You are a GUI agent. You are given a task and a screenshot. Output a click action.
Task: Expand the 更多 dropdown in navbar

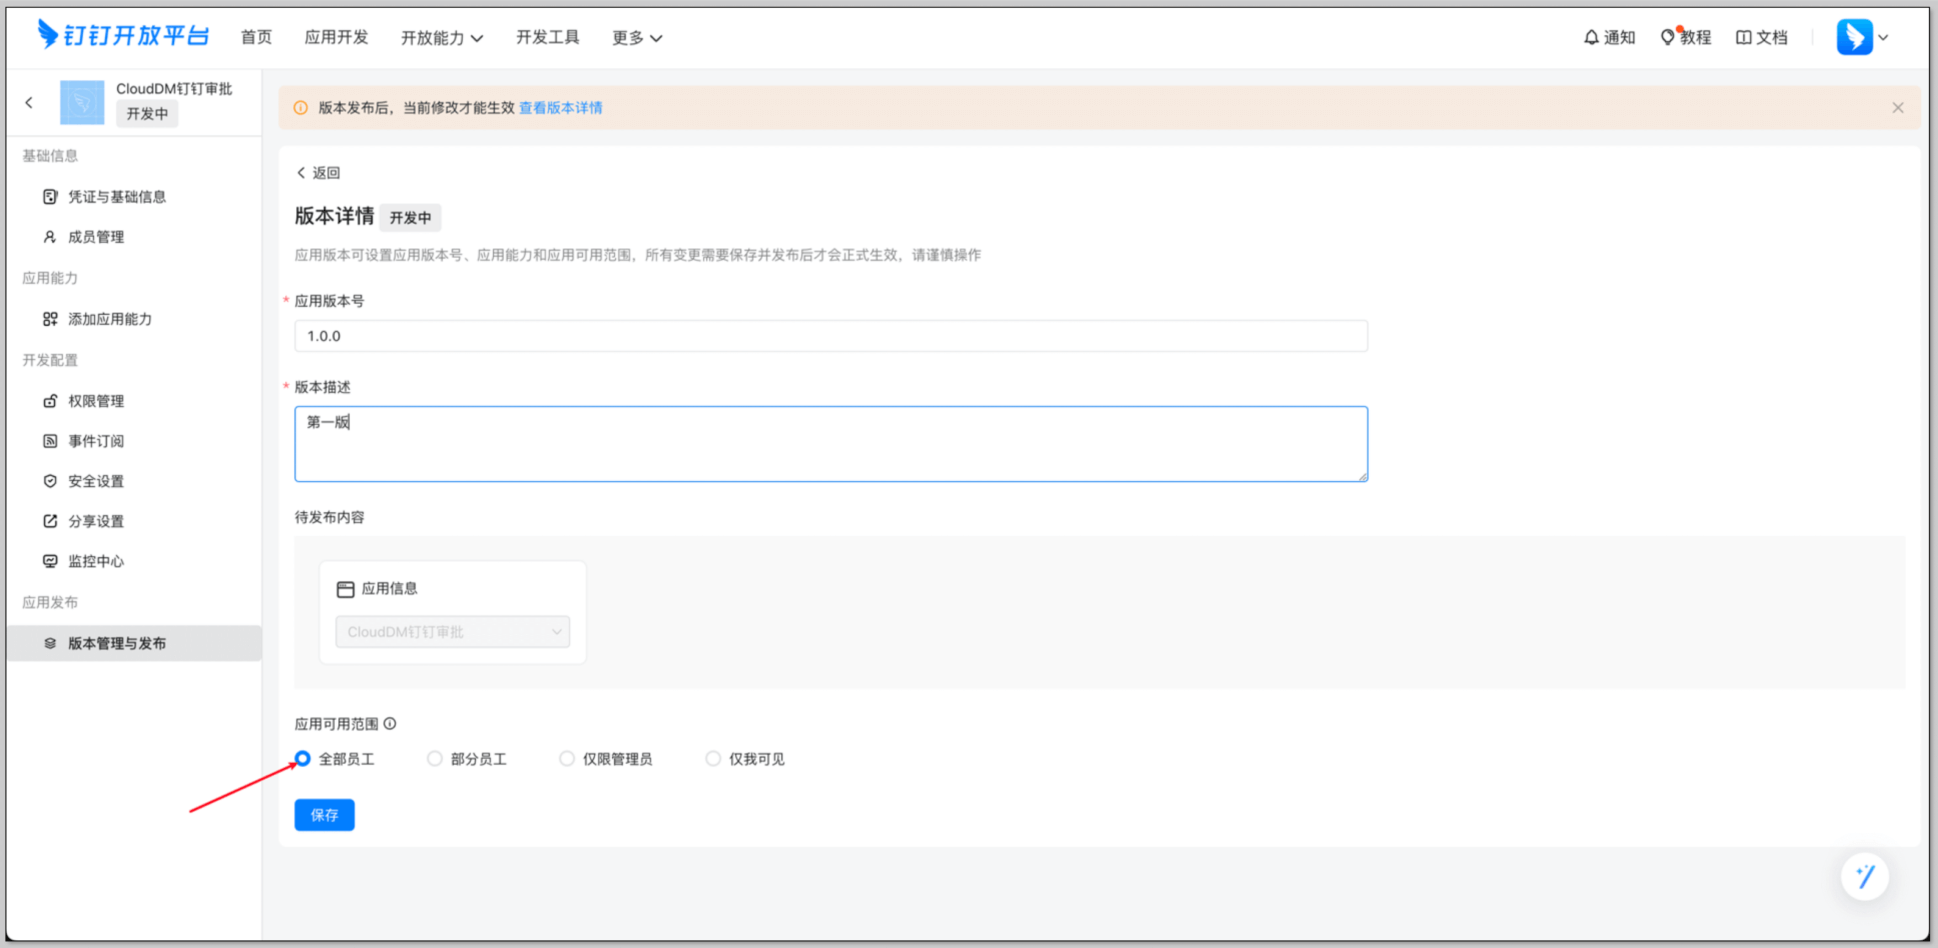pyautogui.click(x=636, y=37)
